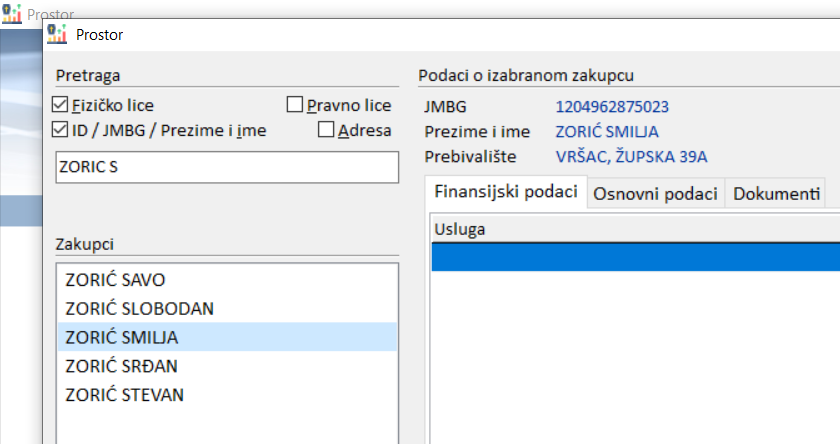The width and height of the screenshot is (840, 444).
Task: Choose ZORIĆ SLOBODAN in the list
Action: (x=139, y=308)
